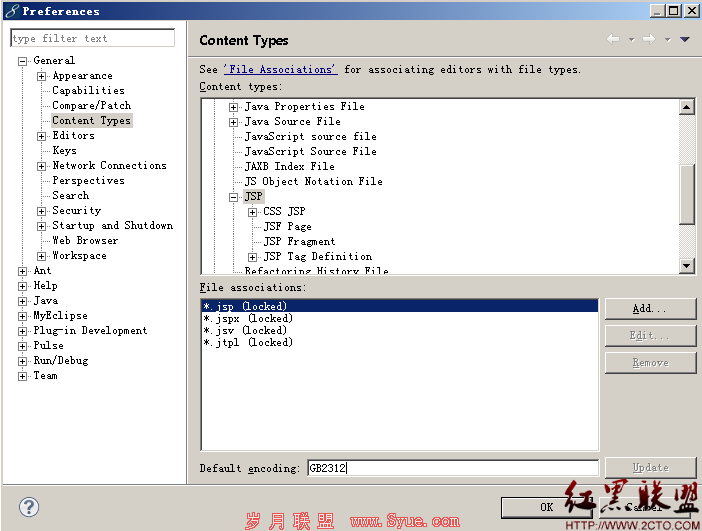
Task: Expand the Java Source File node
Action: 233,122
